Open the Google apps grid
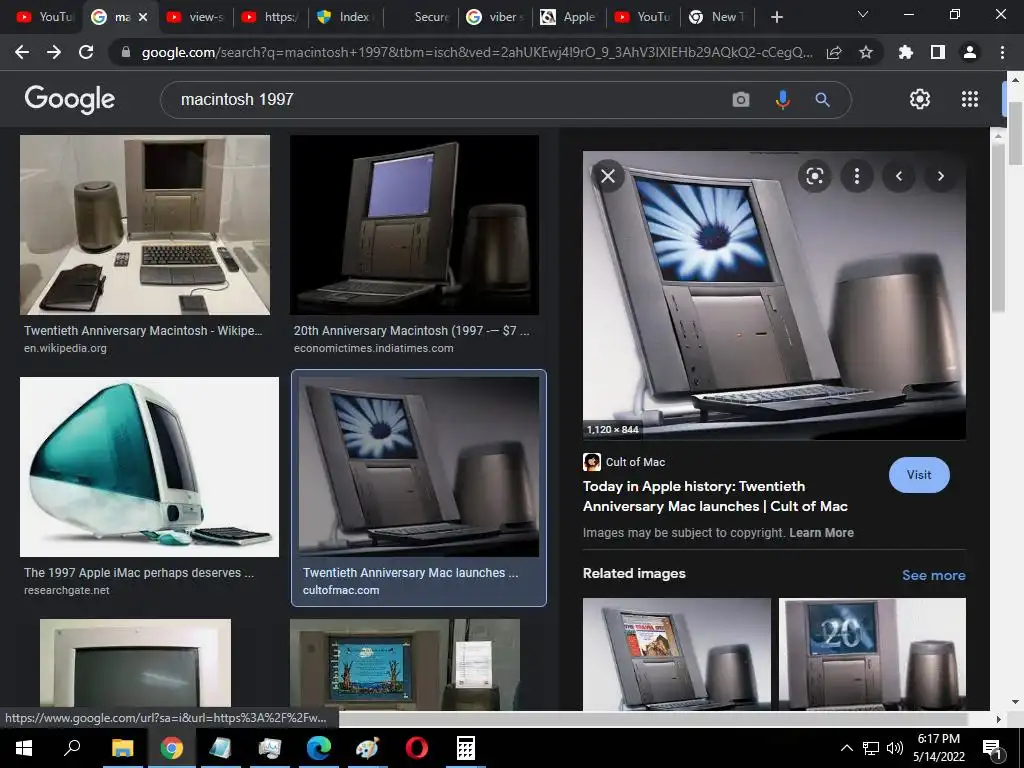The width and height of the screenshot is (1024, 768). [970, 99]
